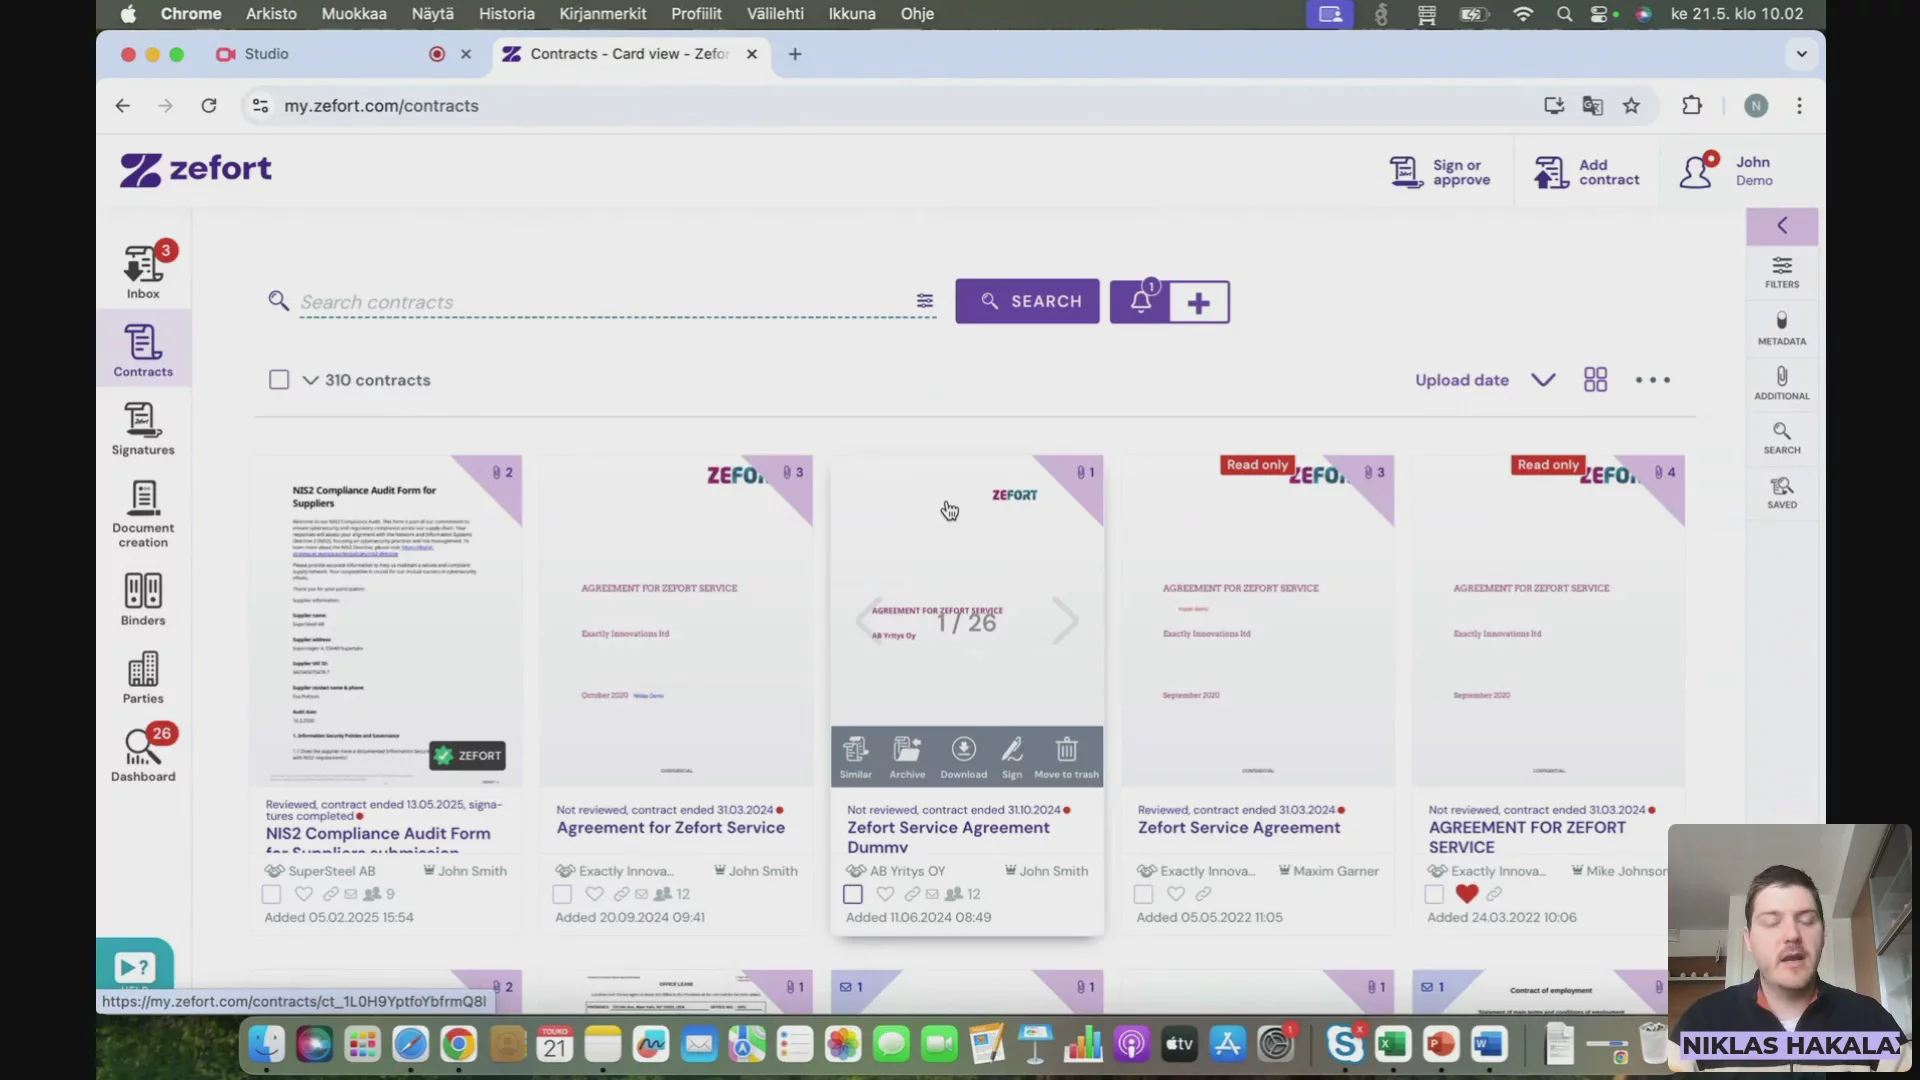Go to next page preview arrow on card
1920x1080 pixels.
point(1066,621)
